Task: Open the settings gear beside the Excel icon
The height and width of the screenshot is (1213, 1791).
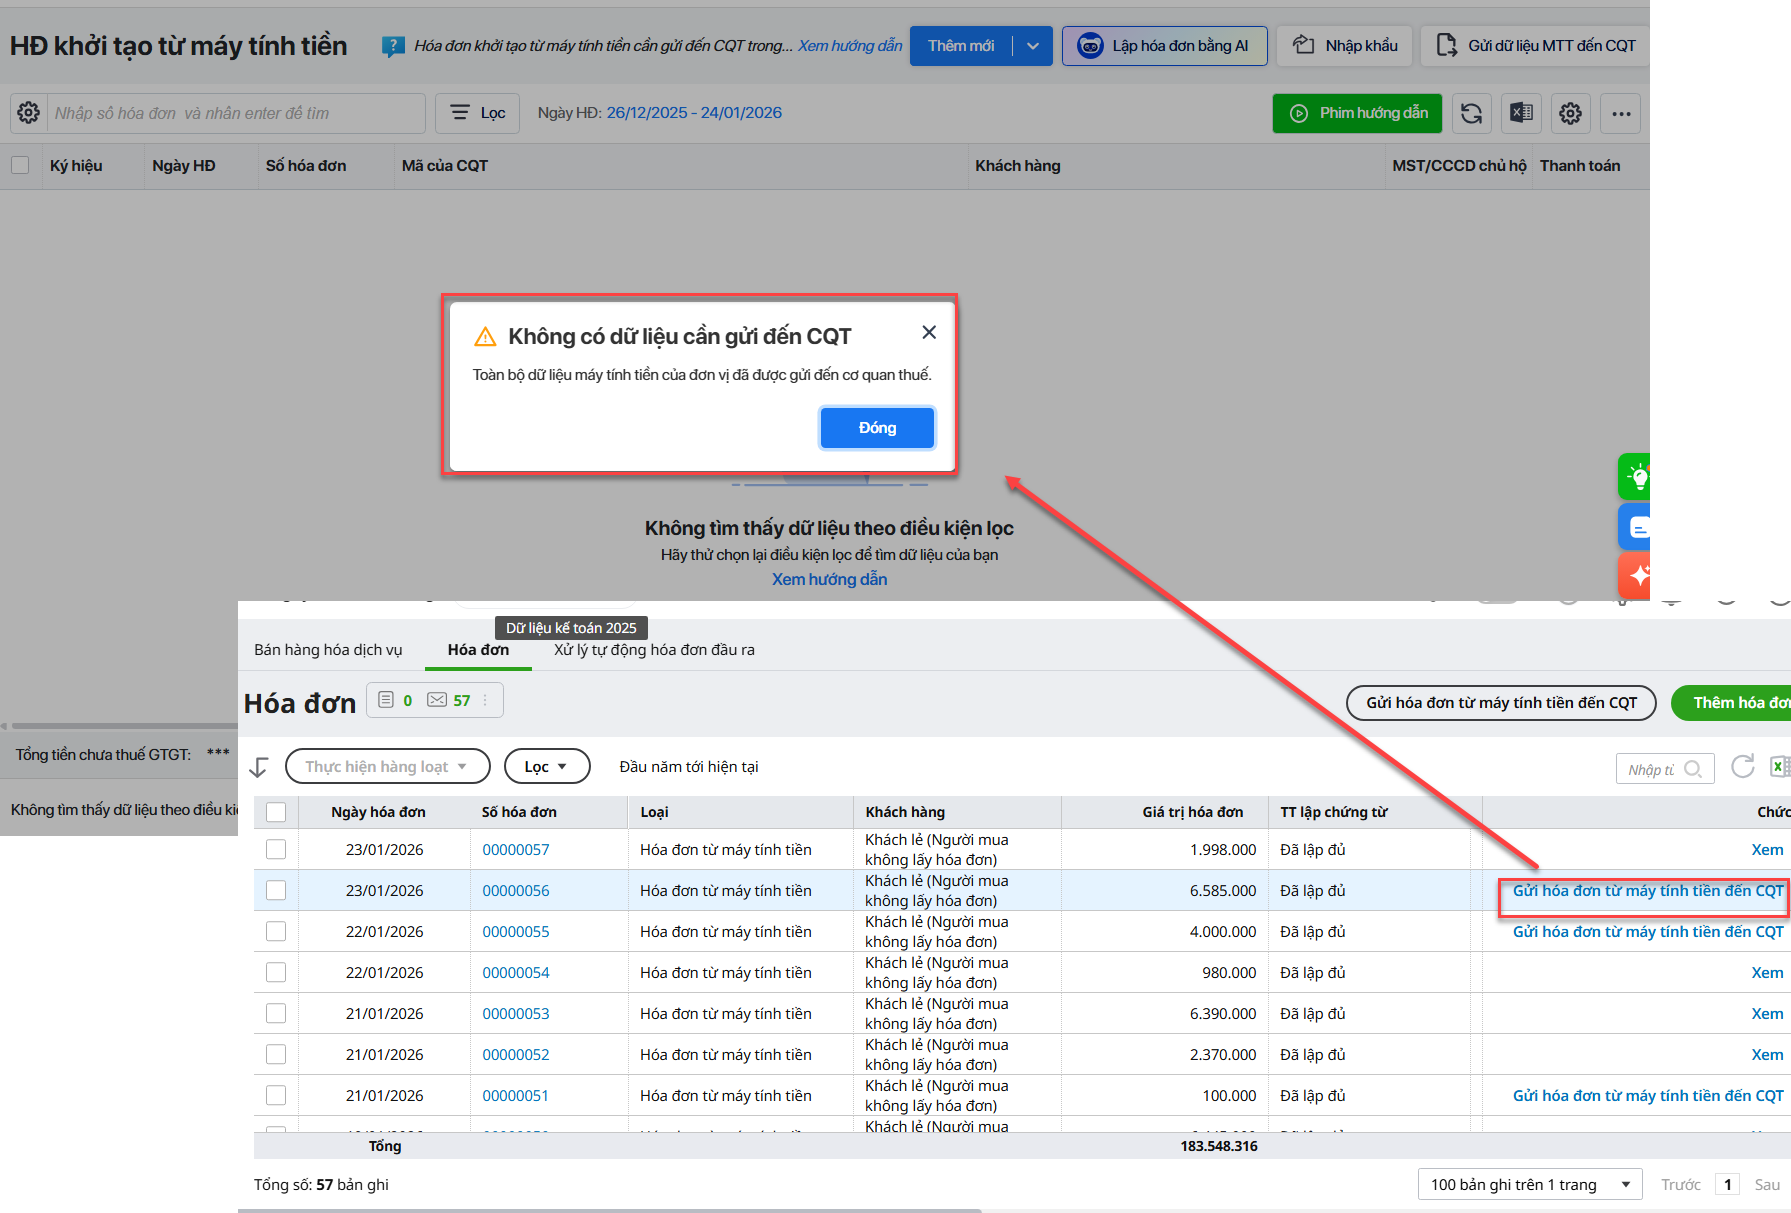Action: (x=1570, y=114)
